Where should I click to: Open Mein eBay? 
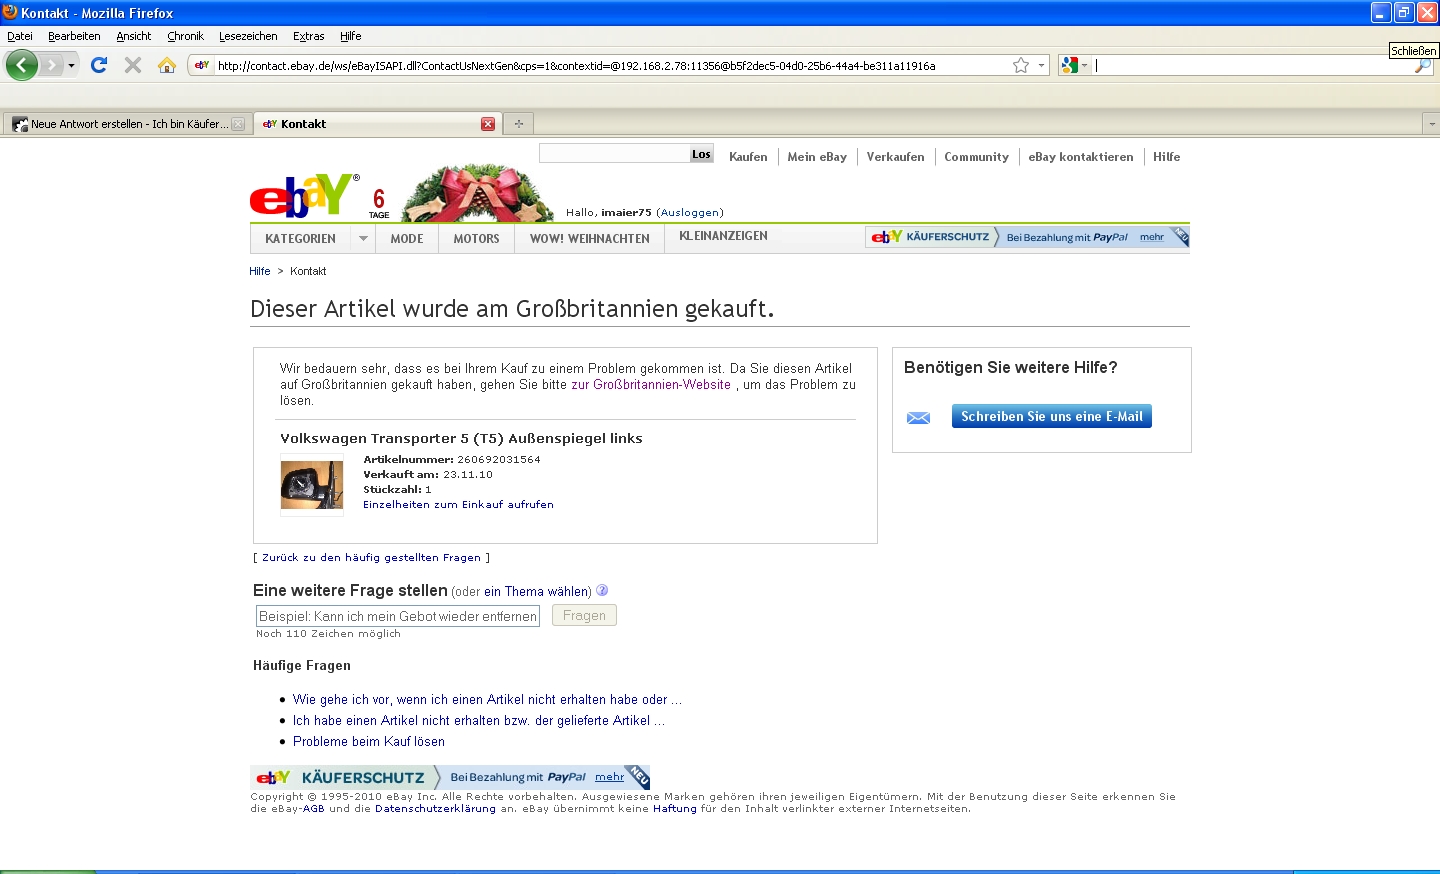[x=817, y=157]
